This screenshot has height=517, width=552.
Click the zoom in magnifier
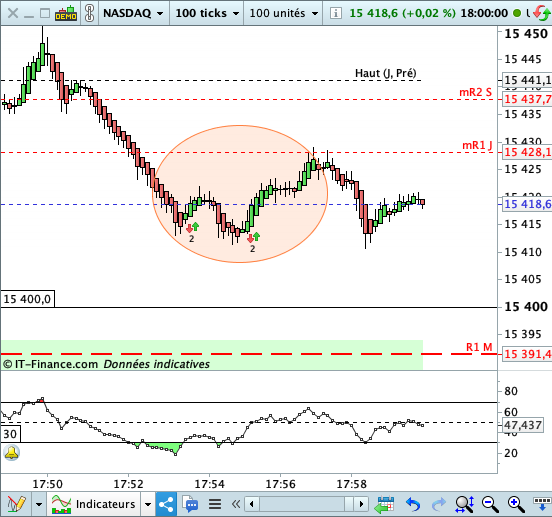click(x=516, y=504)
